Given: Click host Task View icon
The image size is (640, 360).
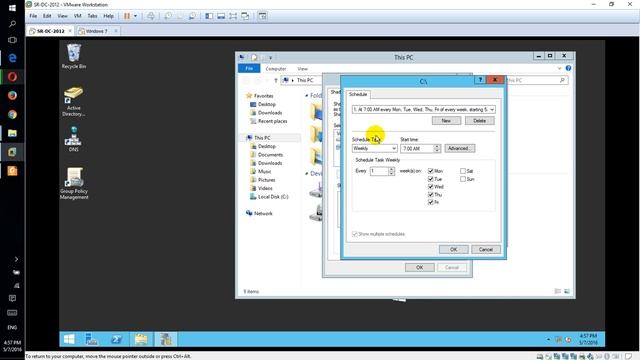Looking at the screenshot, I should coord(12,40).
